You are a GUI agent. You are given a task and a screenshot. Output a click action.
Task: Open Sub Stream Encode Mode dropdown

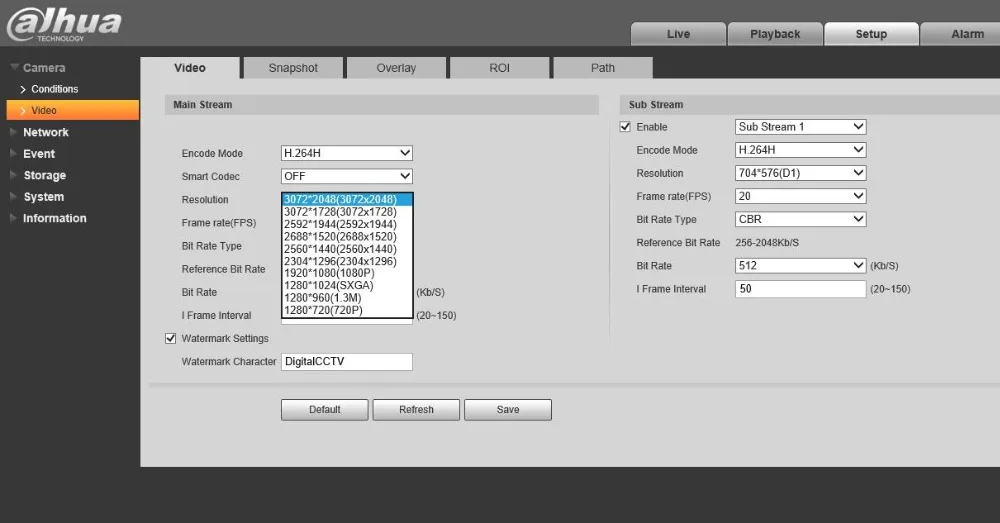coord(800,150)
